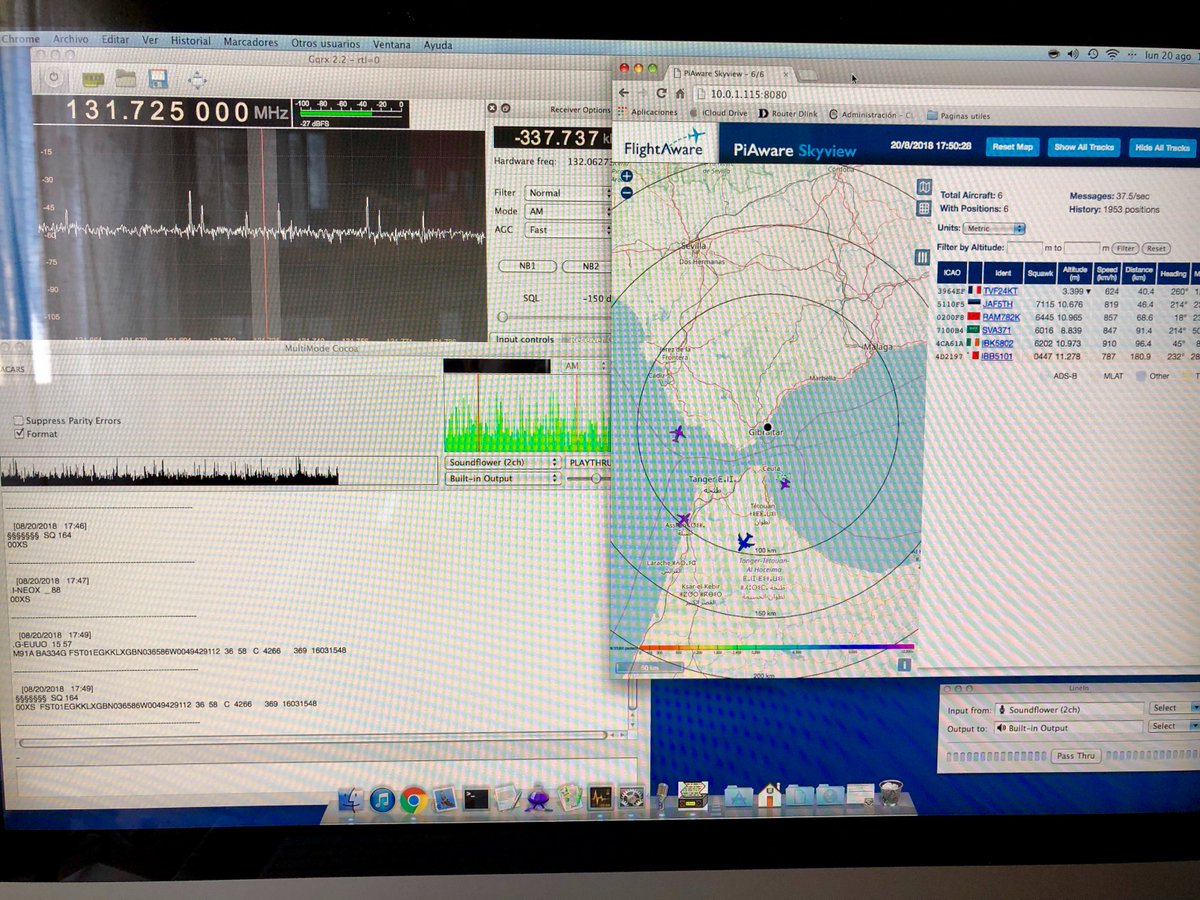Click the Pass Thru button in LineIn
Screen dimensions: 1200x900
coord(1076,756)
